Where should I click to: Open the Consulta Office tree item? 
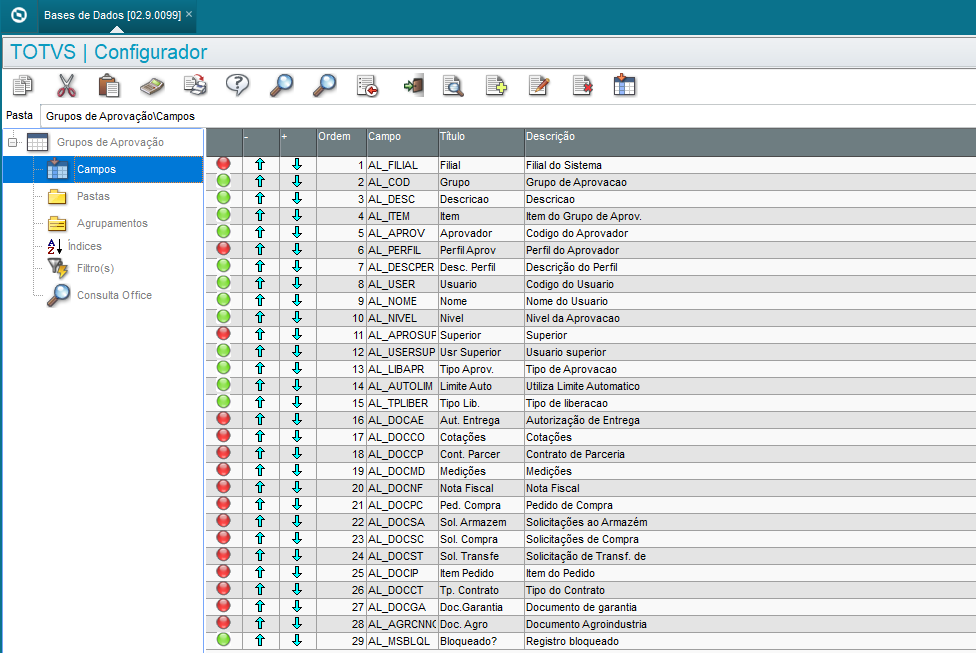(x=114, y=295)
